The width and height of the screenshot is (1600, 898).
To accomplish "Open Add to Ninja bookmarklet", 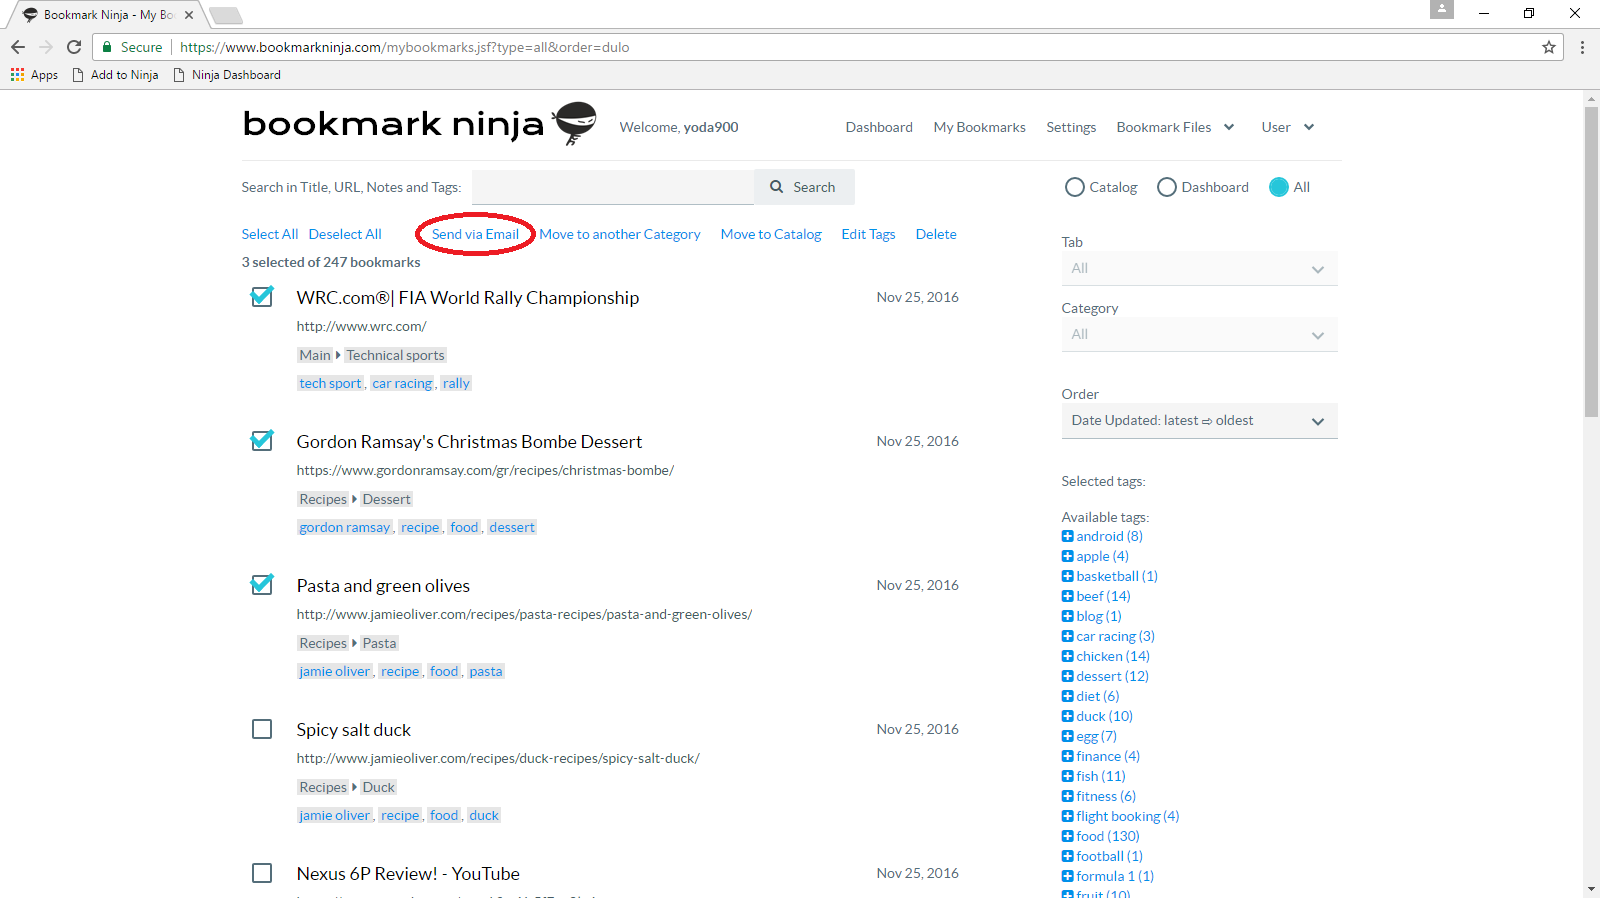I will click(x=116, y=75).
